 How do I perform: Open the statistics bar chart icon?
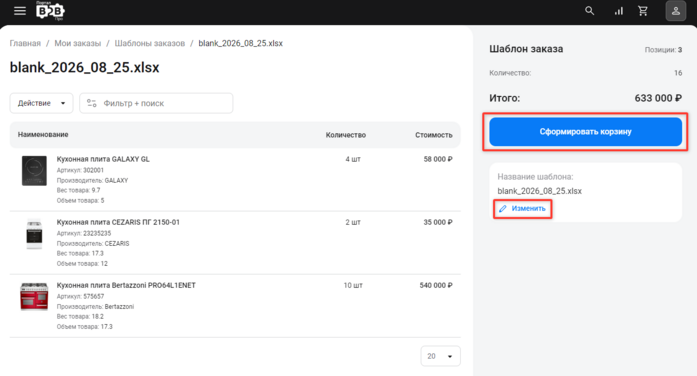tap(618, 11)
